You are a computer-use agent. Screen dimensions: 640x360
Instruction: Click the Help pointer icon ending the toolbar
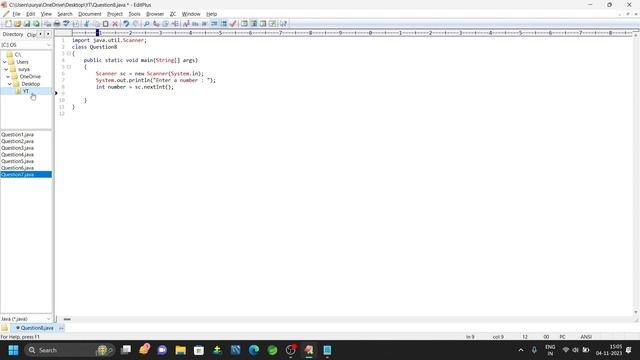[283, 24]
